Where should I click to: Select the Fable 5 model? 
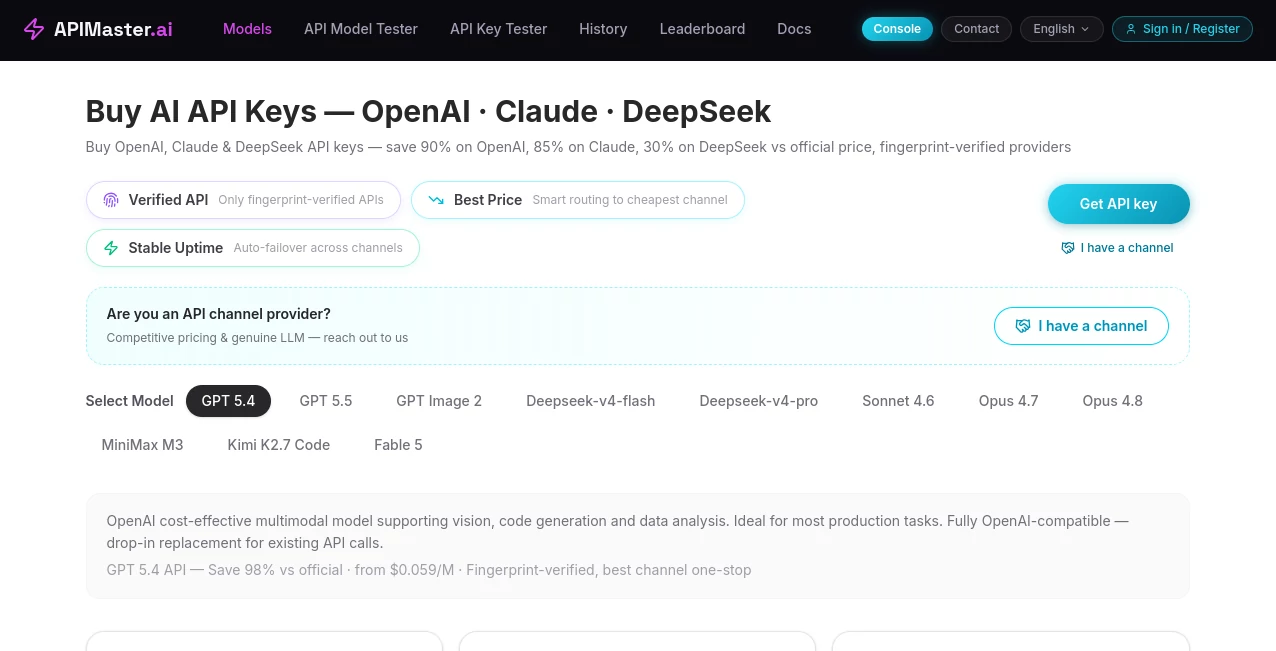click(398, 445)
